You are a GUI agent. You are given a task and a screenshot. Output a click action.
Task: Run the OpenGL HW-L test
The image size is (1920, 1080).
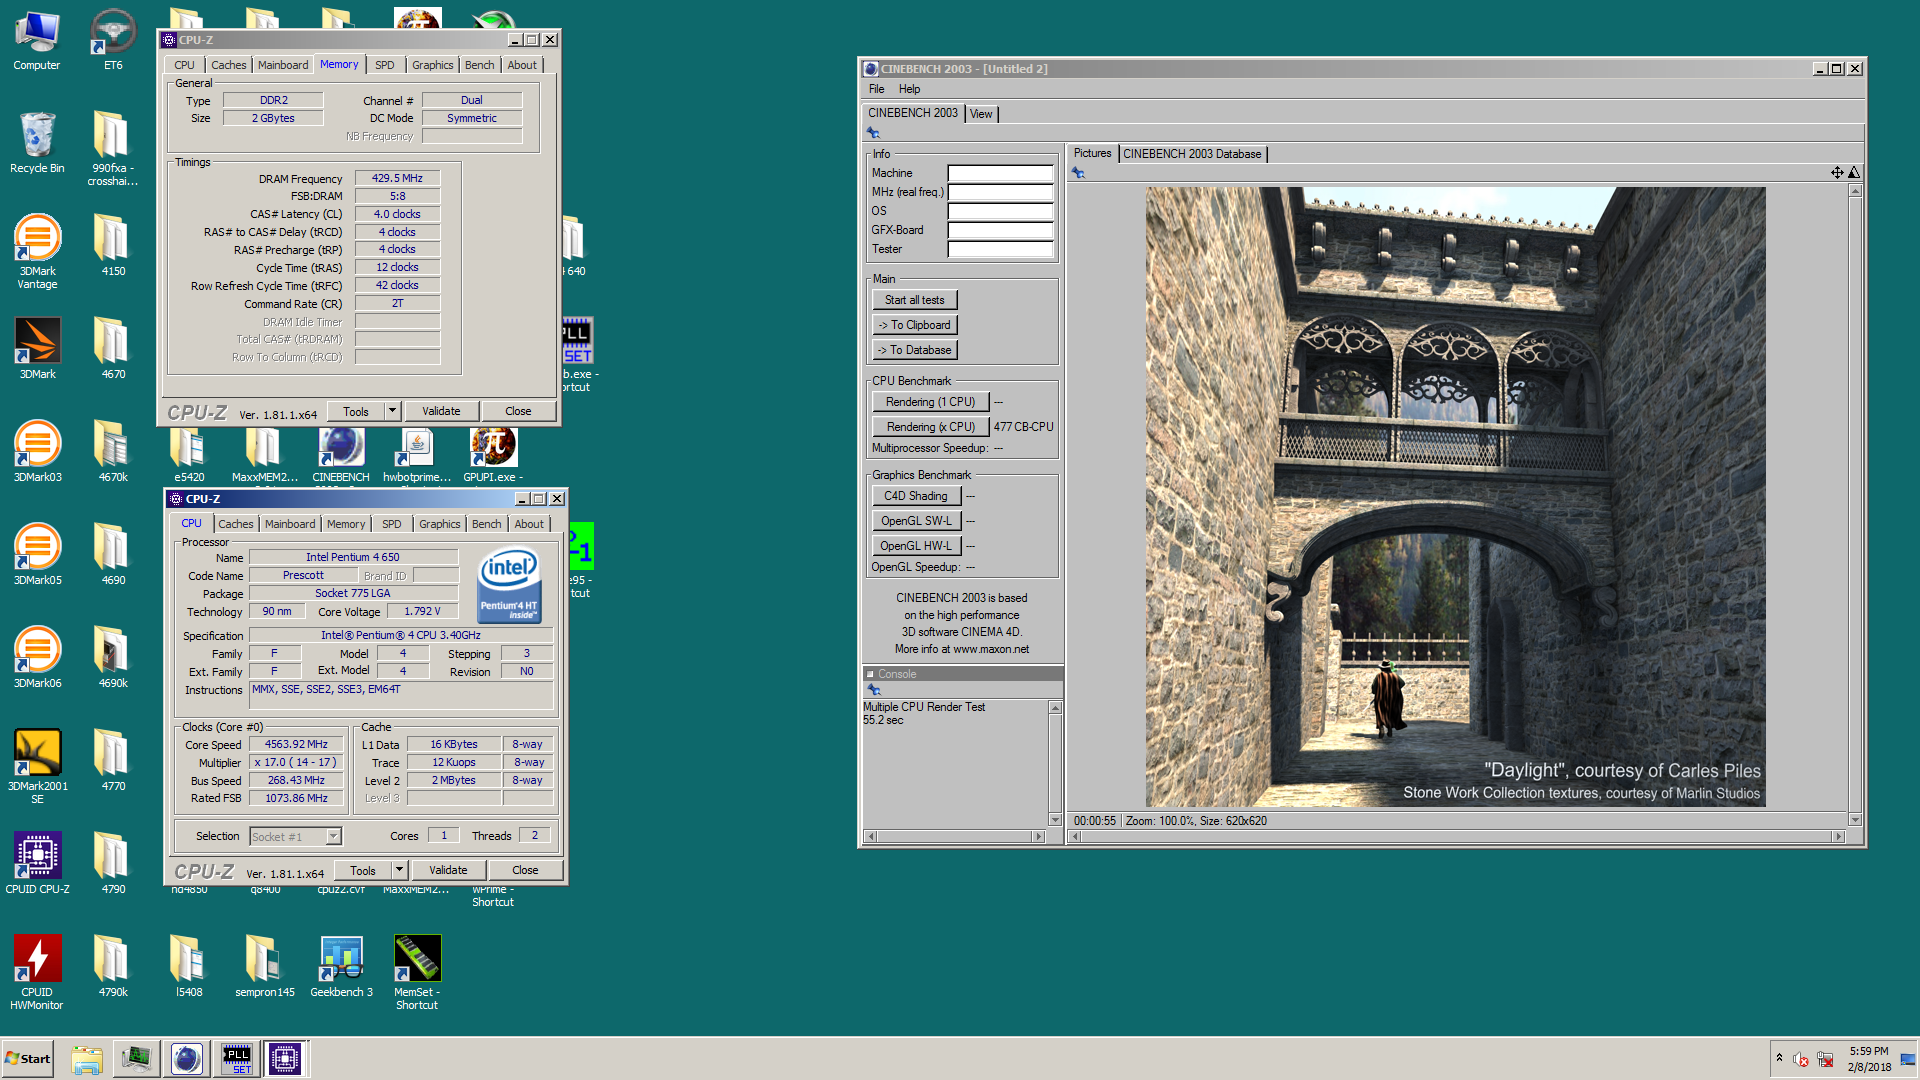(x=917, y=546)
